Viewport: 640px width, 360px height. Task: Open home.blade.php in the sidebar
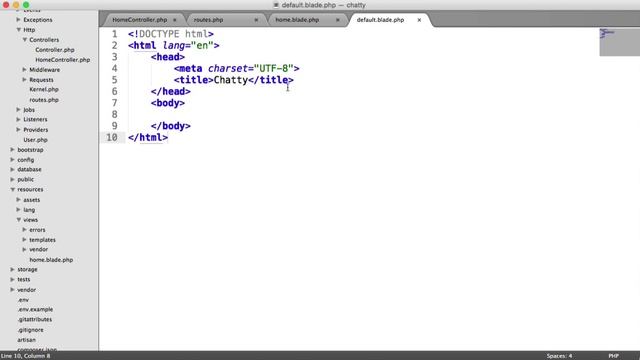(51, 260)
